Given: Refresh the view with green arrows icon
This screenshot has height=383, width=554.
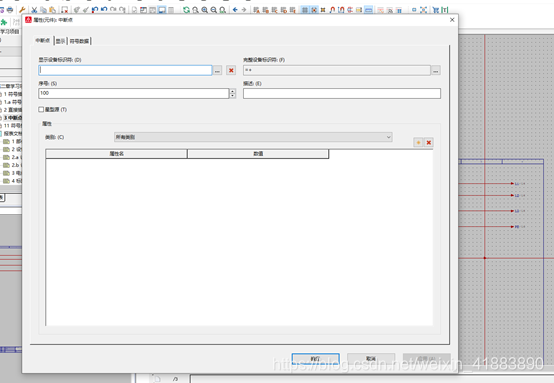Looking at the screenshot, I should (x=186, y=10).
